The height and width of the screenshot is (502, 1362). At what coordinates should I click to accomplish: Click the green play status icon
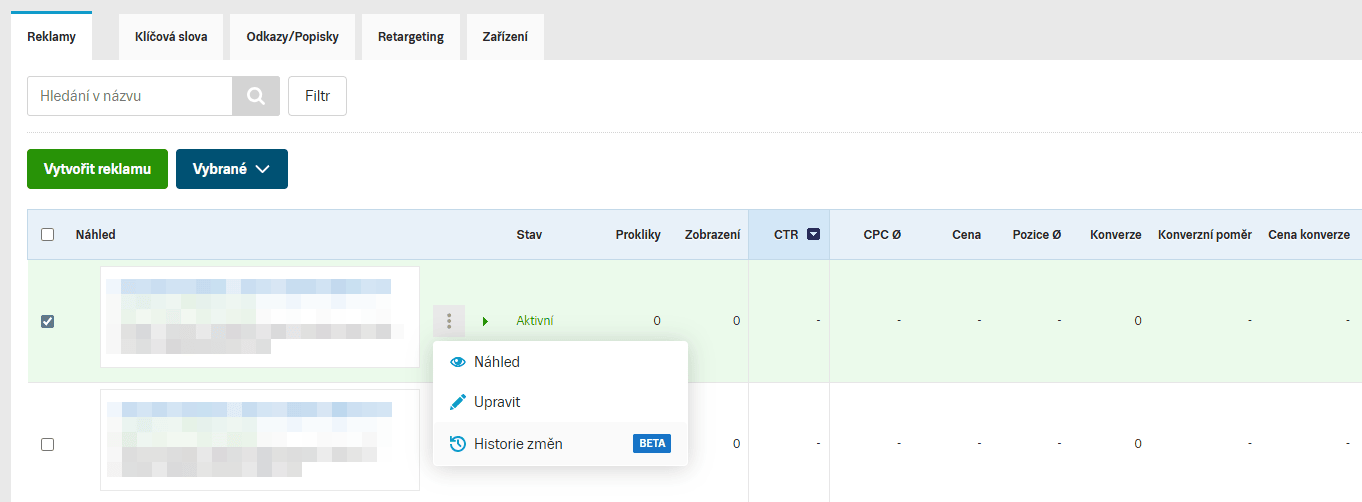pyautogui.click(x=485, y=321)
